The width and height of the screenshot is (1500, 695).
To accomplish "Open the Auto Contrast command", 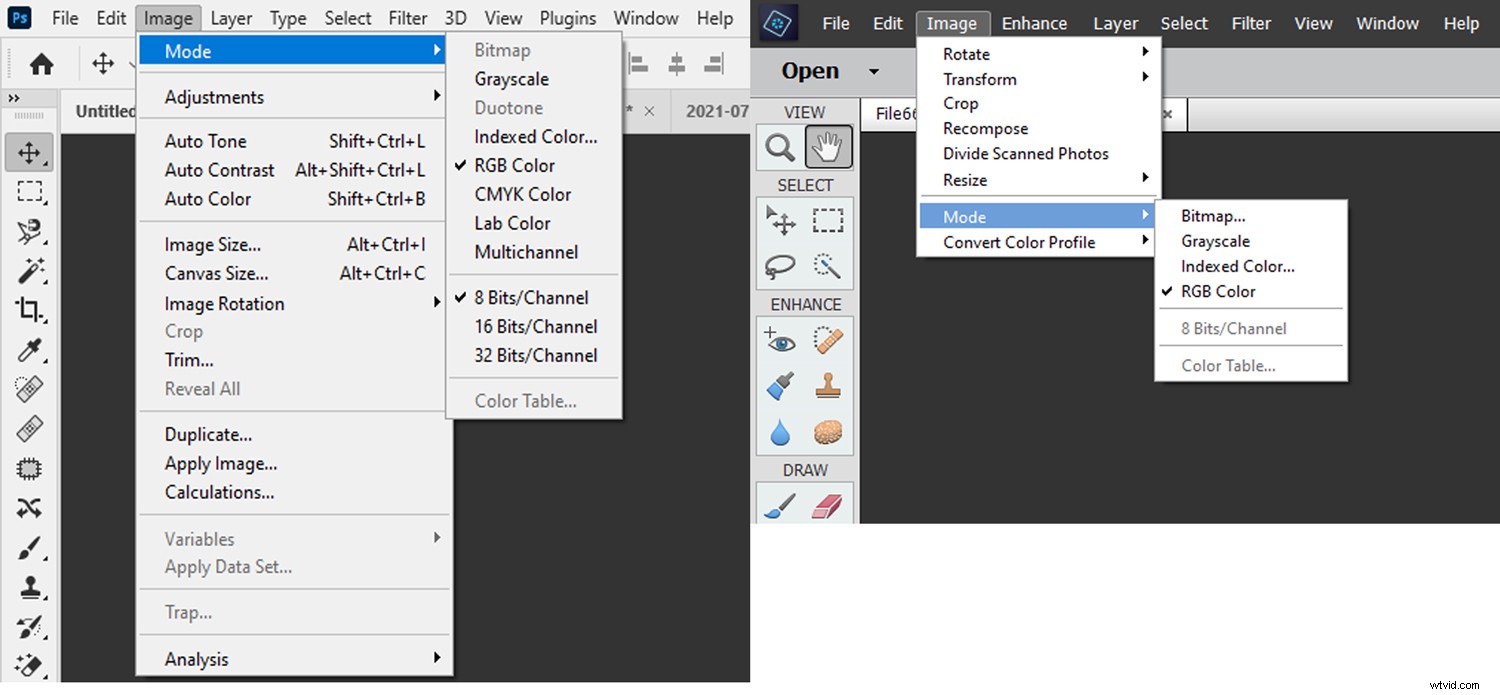I will pos(219,170).
